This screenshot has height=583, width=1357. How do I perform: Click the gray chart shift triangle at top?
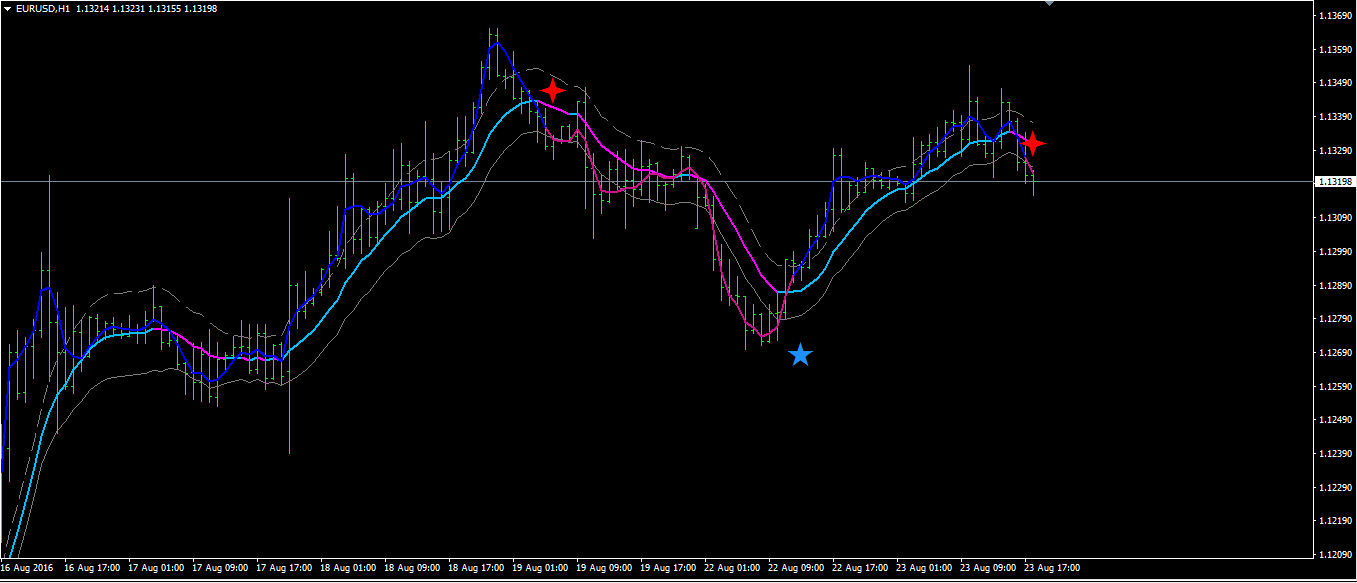tap(1048, 3)
